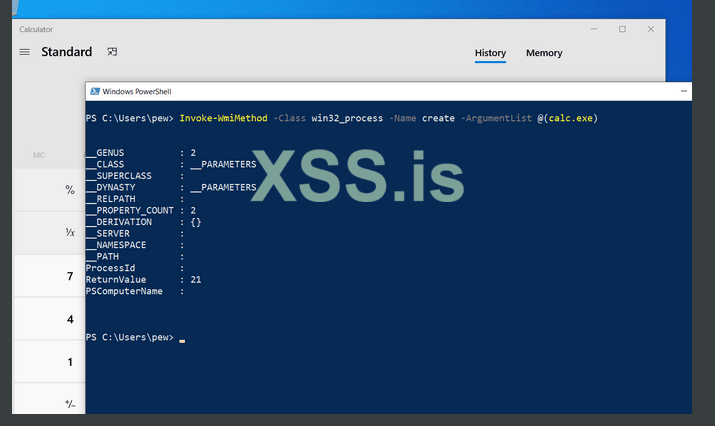The width and height of the screenshot is (715, 426).
Task: Minimize the Calculator window
Action: coord(594,29)
